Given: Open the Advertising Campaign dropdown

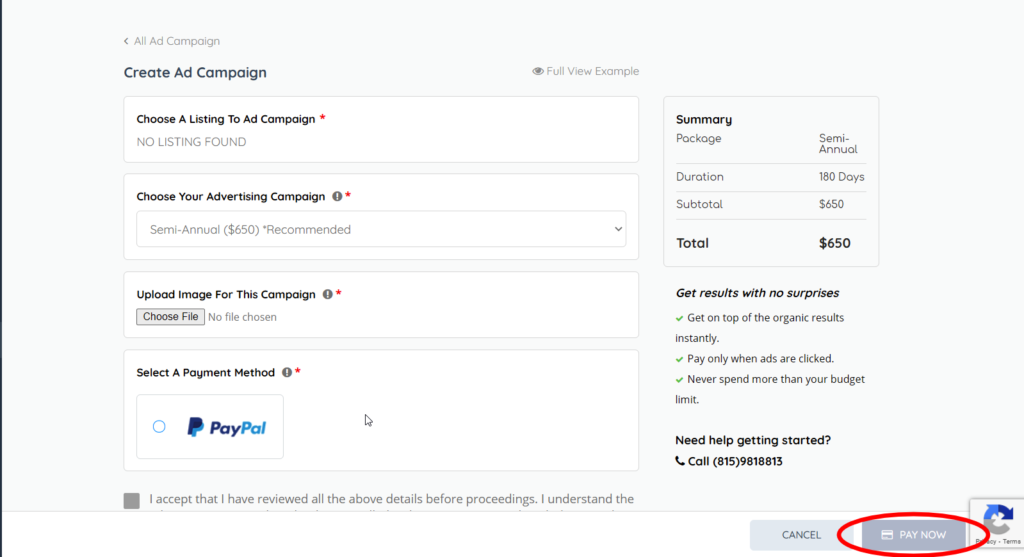Looking at the screenshot, I should [x=380, y=230].
